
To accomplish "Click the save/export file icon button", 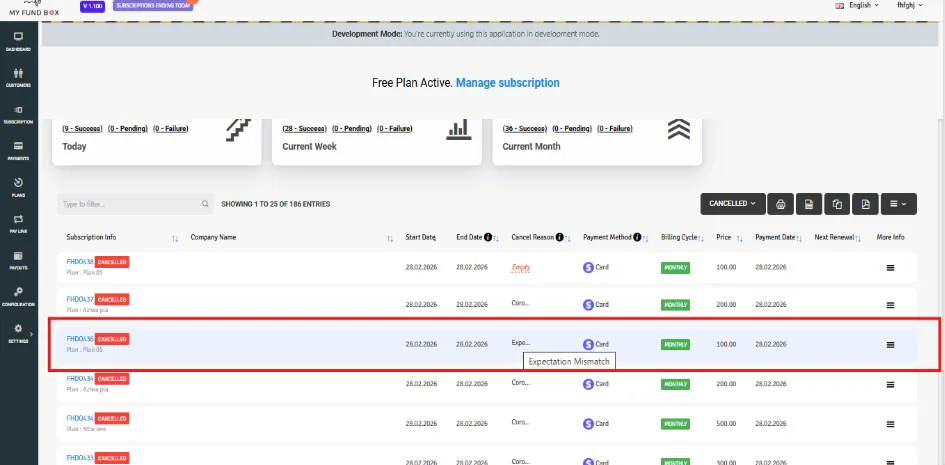I will [x=809, y=204].
